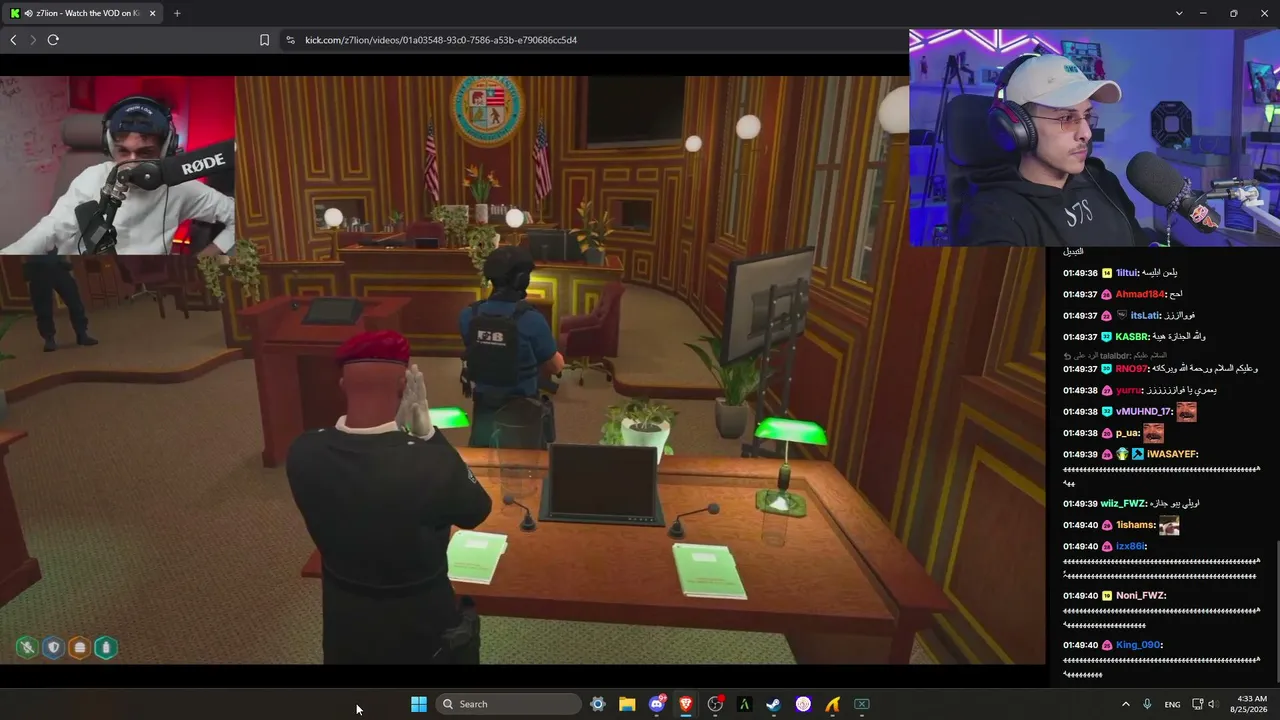Click the streamer webcam overlay in the video
Viewport: 1280px width, 720px height.
pyautogui.click(x=118, y=165)
